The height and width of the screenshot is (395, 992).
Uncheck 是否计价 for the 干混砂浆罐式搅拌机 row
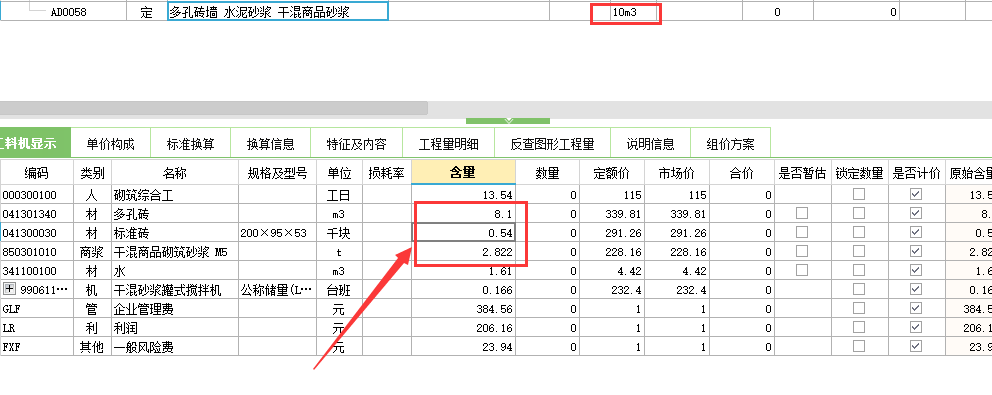[915, 290]
